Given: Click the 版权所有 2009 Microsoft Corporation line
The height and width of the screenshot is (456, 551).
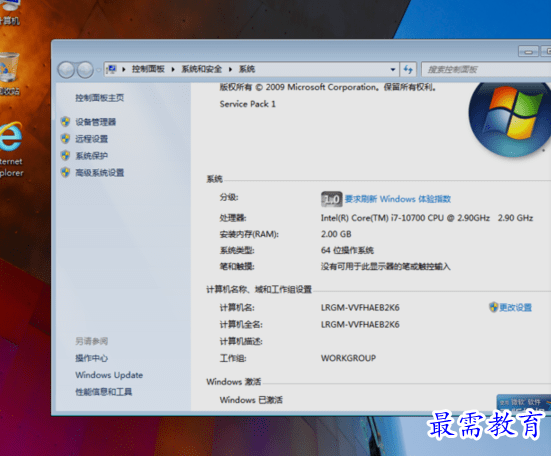Looking at the screenshot, I should pos(328,87).
